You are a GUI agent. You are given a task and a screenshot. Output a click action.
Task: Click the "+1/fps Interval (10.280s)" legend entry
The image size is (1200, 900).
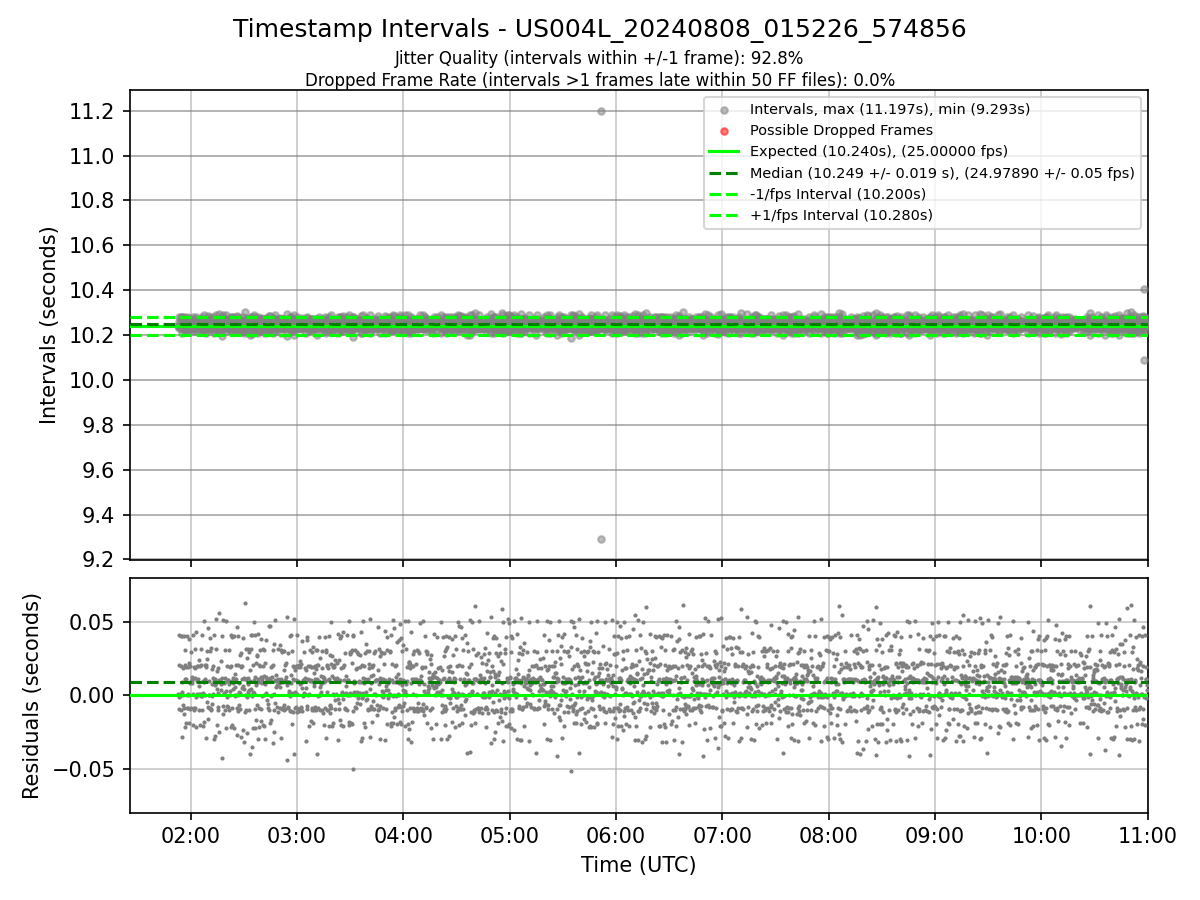(841, 215)
